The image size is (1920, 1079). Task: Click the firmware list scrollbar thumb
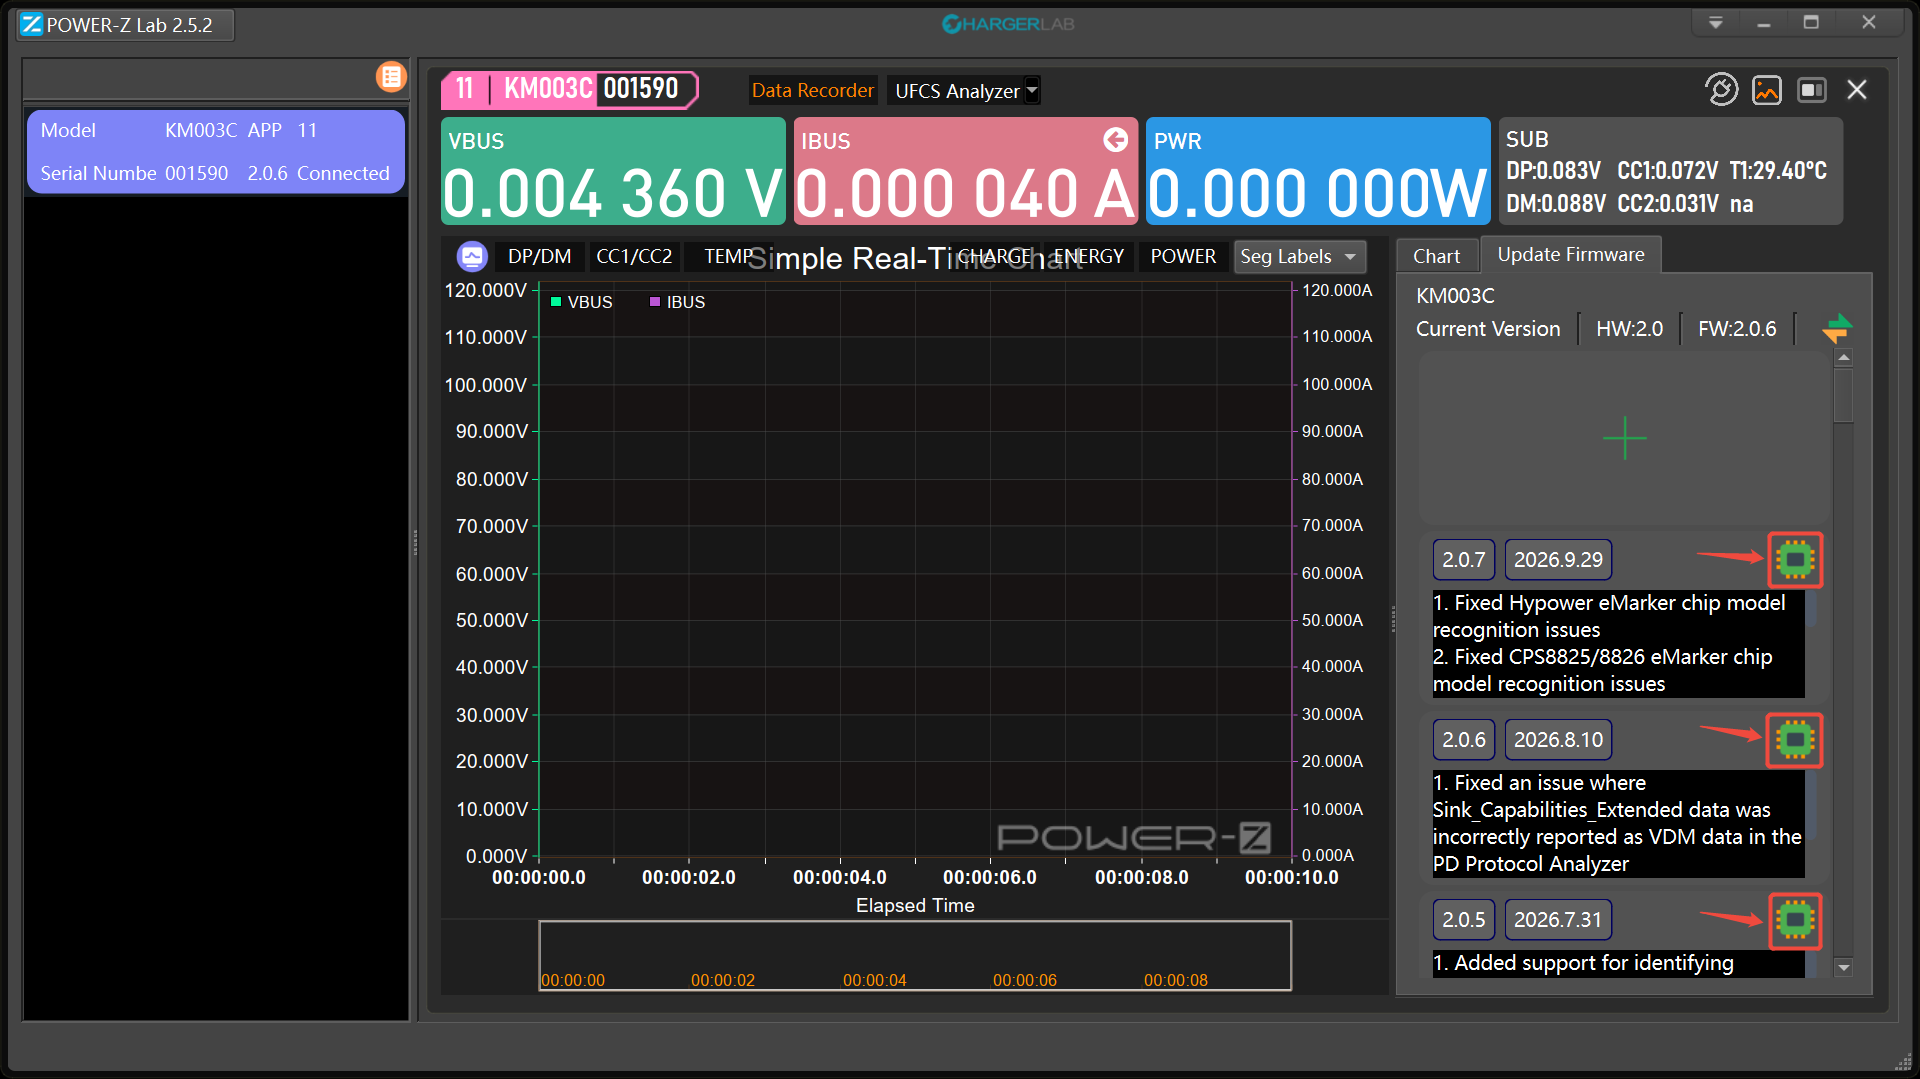click(1843, 396)
